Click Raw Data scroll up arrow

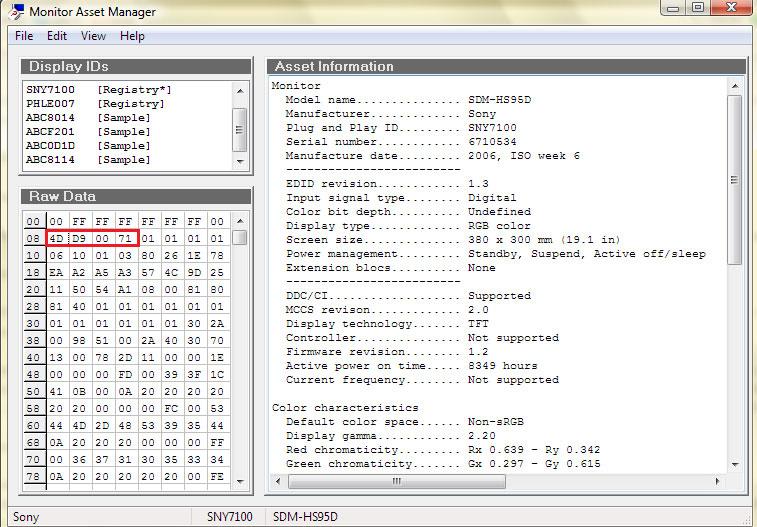(x=240, y=221)
